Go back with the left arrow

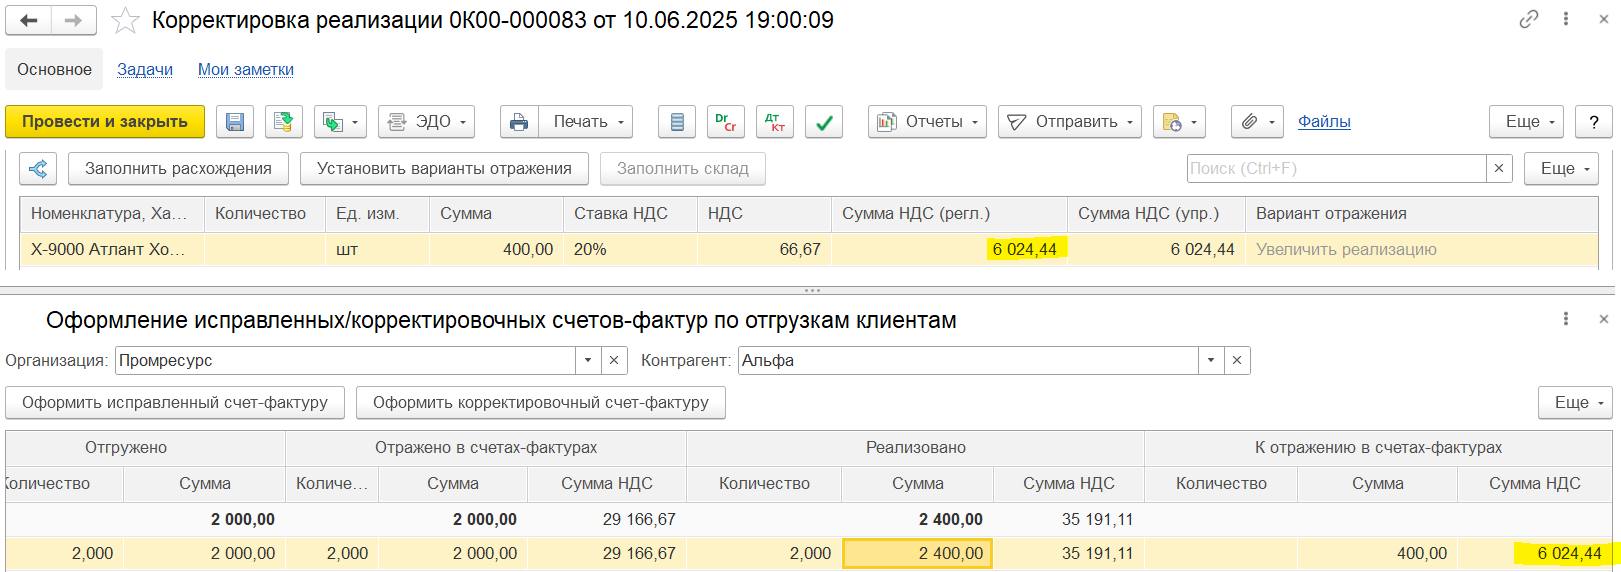29,20
